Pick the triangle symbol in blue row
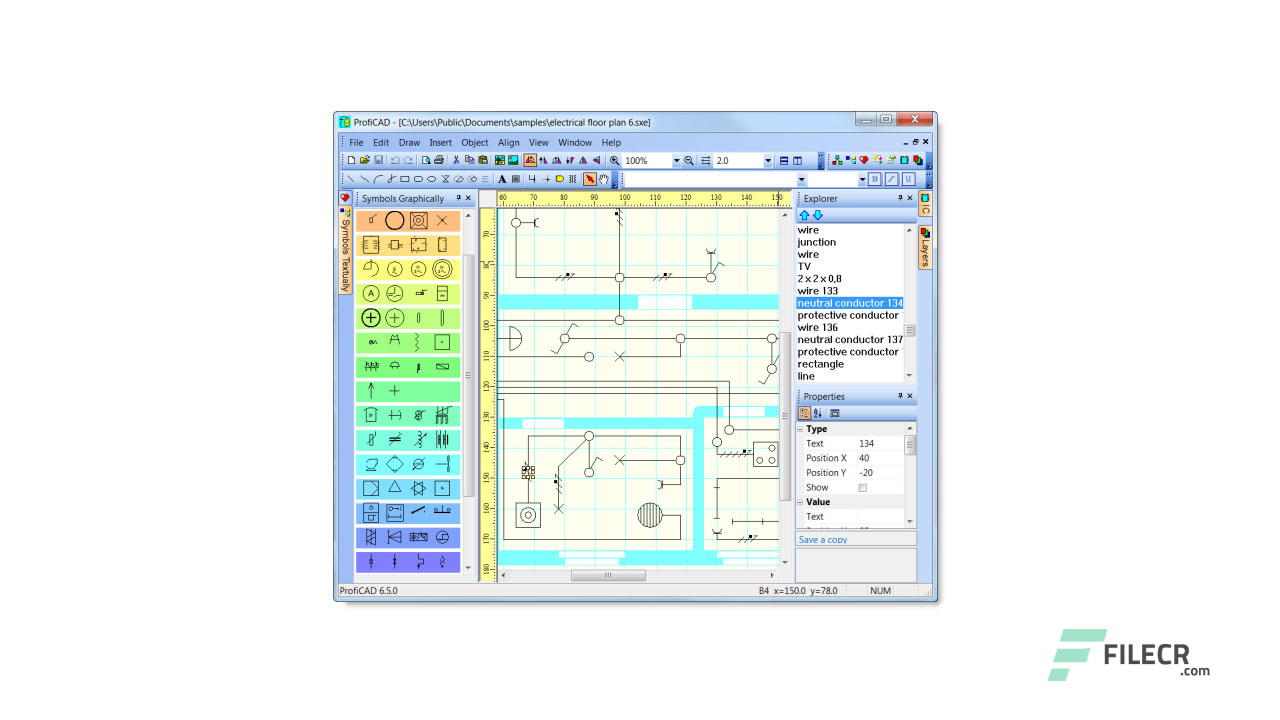The width and height of the screenshot is (1280, 720). click(395, 488)
